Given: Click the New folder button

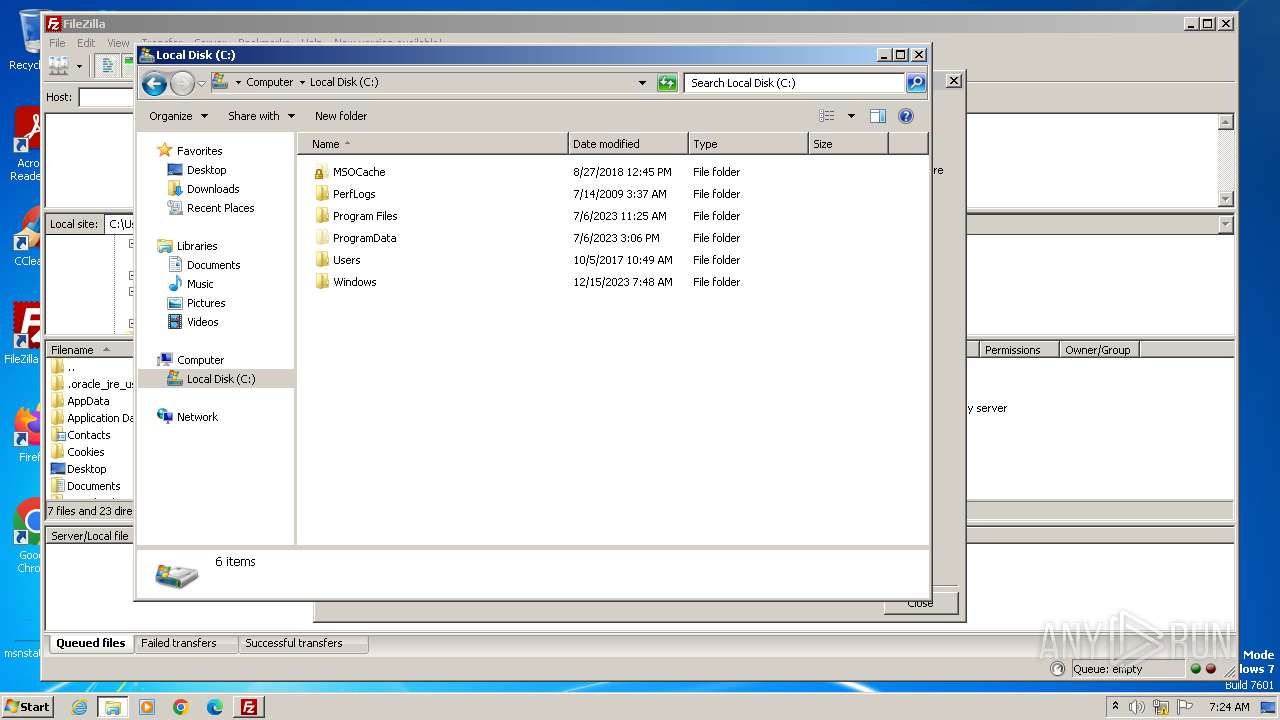Looking at the screenshot, I should click(341, 116).
